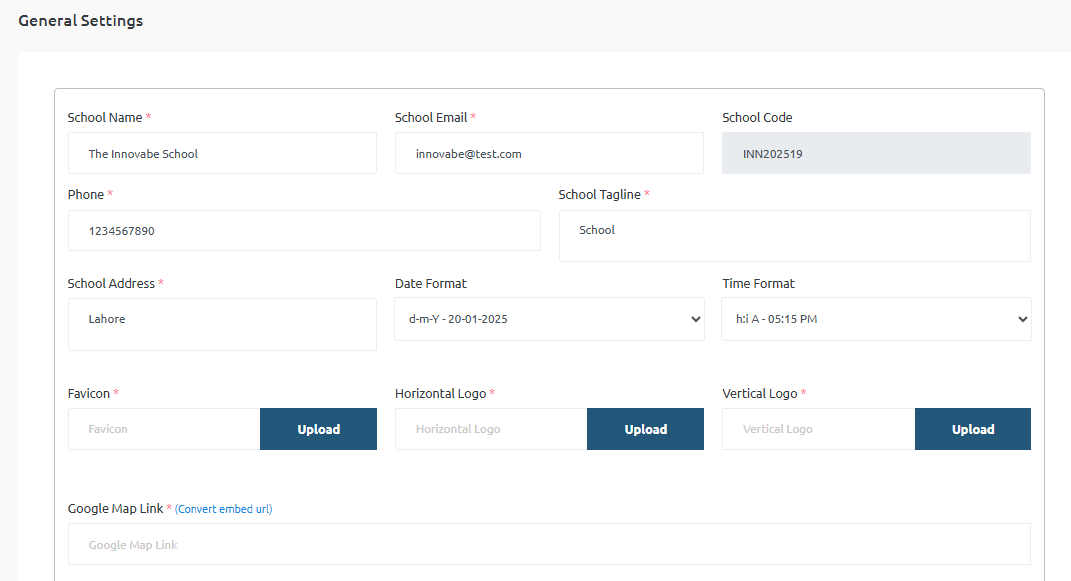Viewport: 1071px width, 581px height.
Task: Click inside the School Tagline text area
Action: click(794, 236)
